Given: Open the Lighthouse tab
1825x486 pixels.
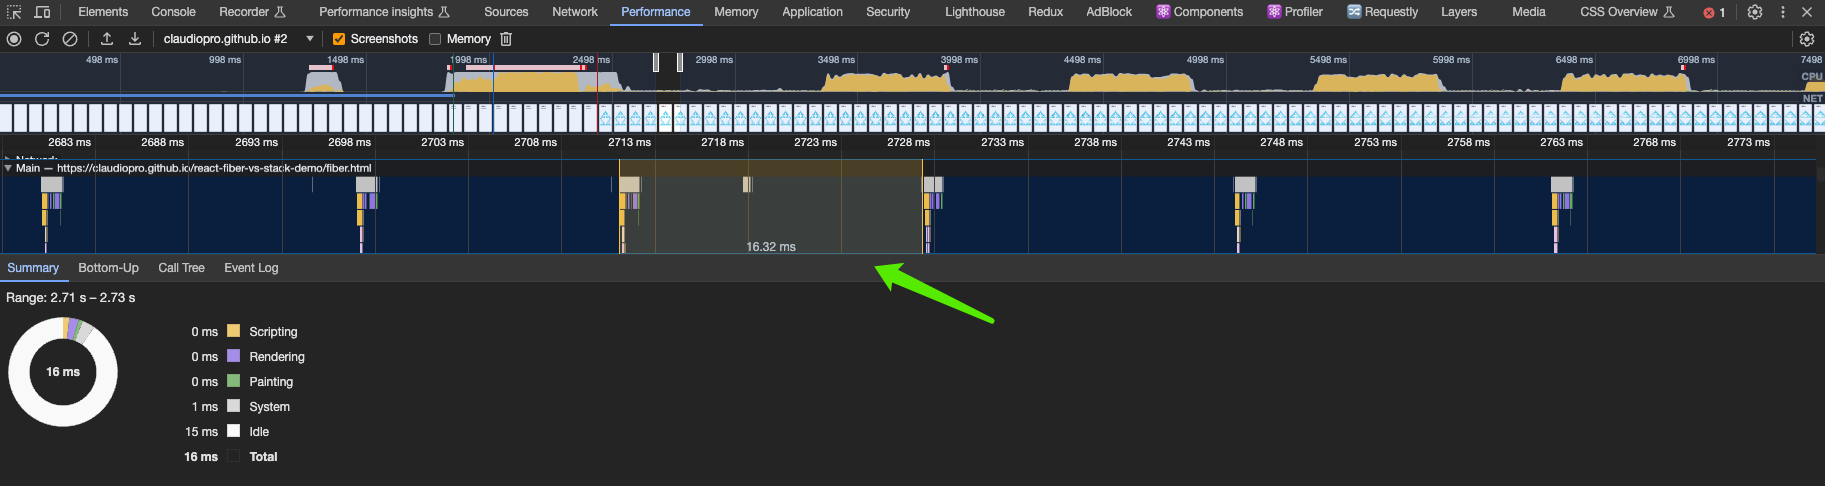Looking at the screenshot, I should (x=975, y=12).
